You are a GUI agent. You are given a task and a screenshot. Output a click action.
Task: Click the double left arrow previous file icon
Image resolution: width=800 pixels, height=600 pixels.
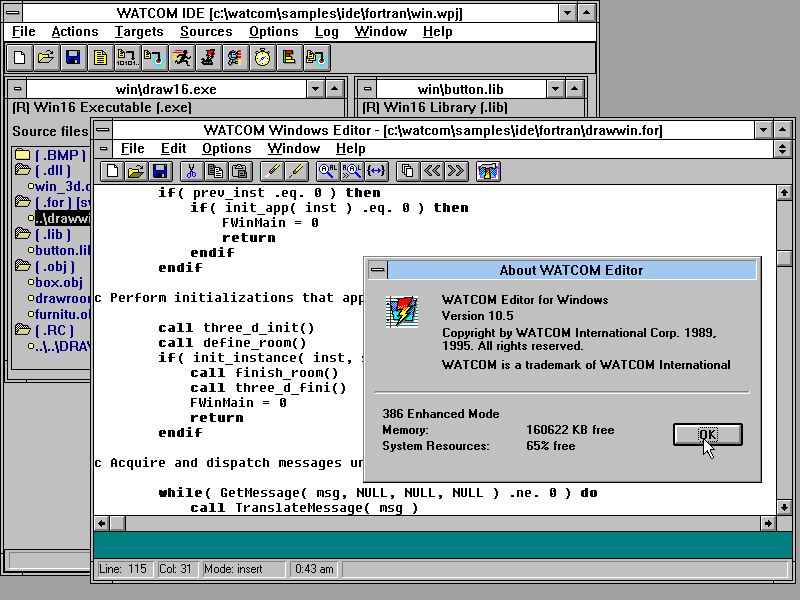pos(432,171)
